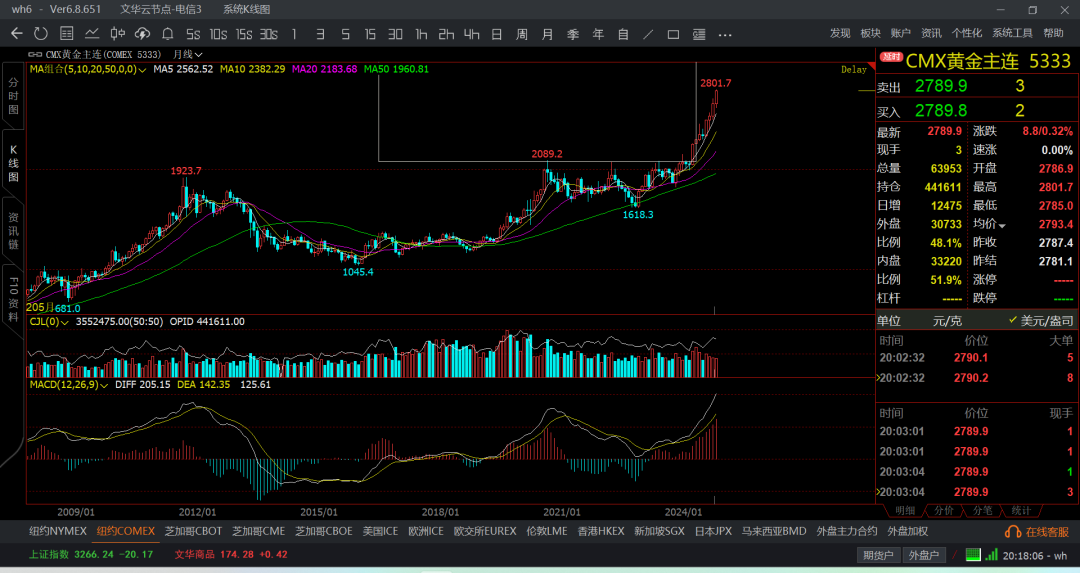Select the line drawing tool icon
1080x573 pixels.
(648, 34)
